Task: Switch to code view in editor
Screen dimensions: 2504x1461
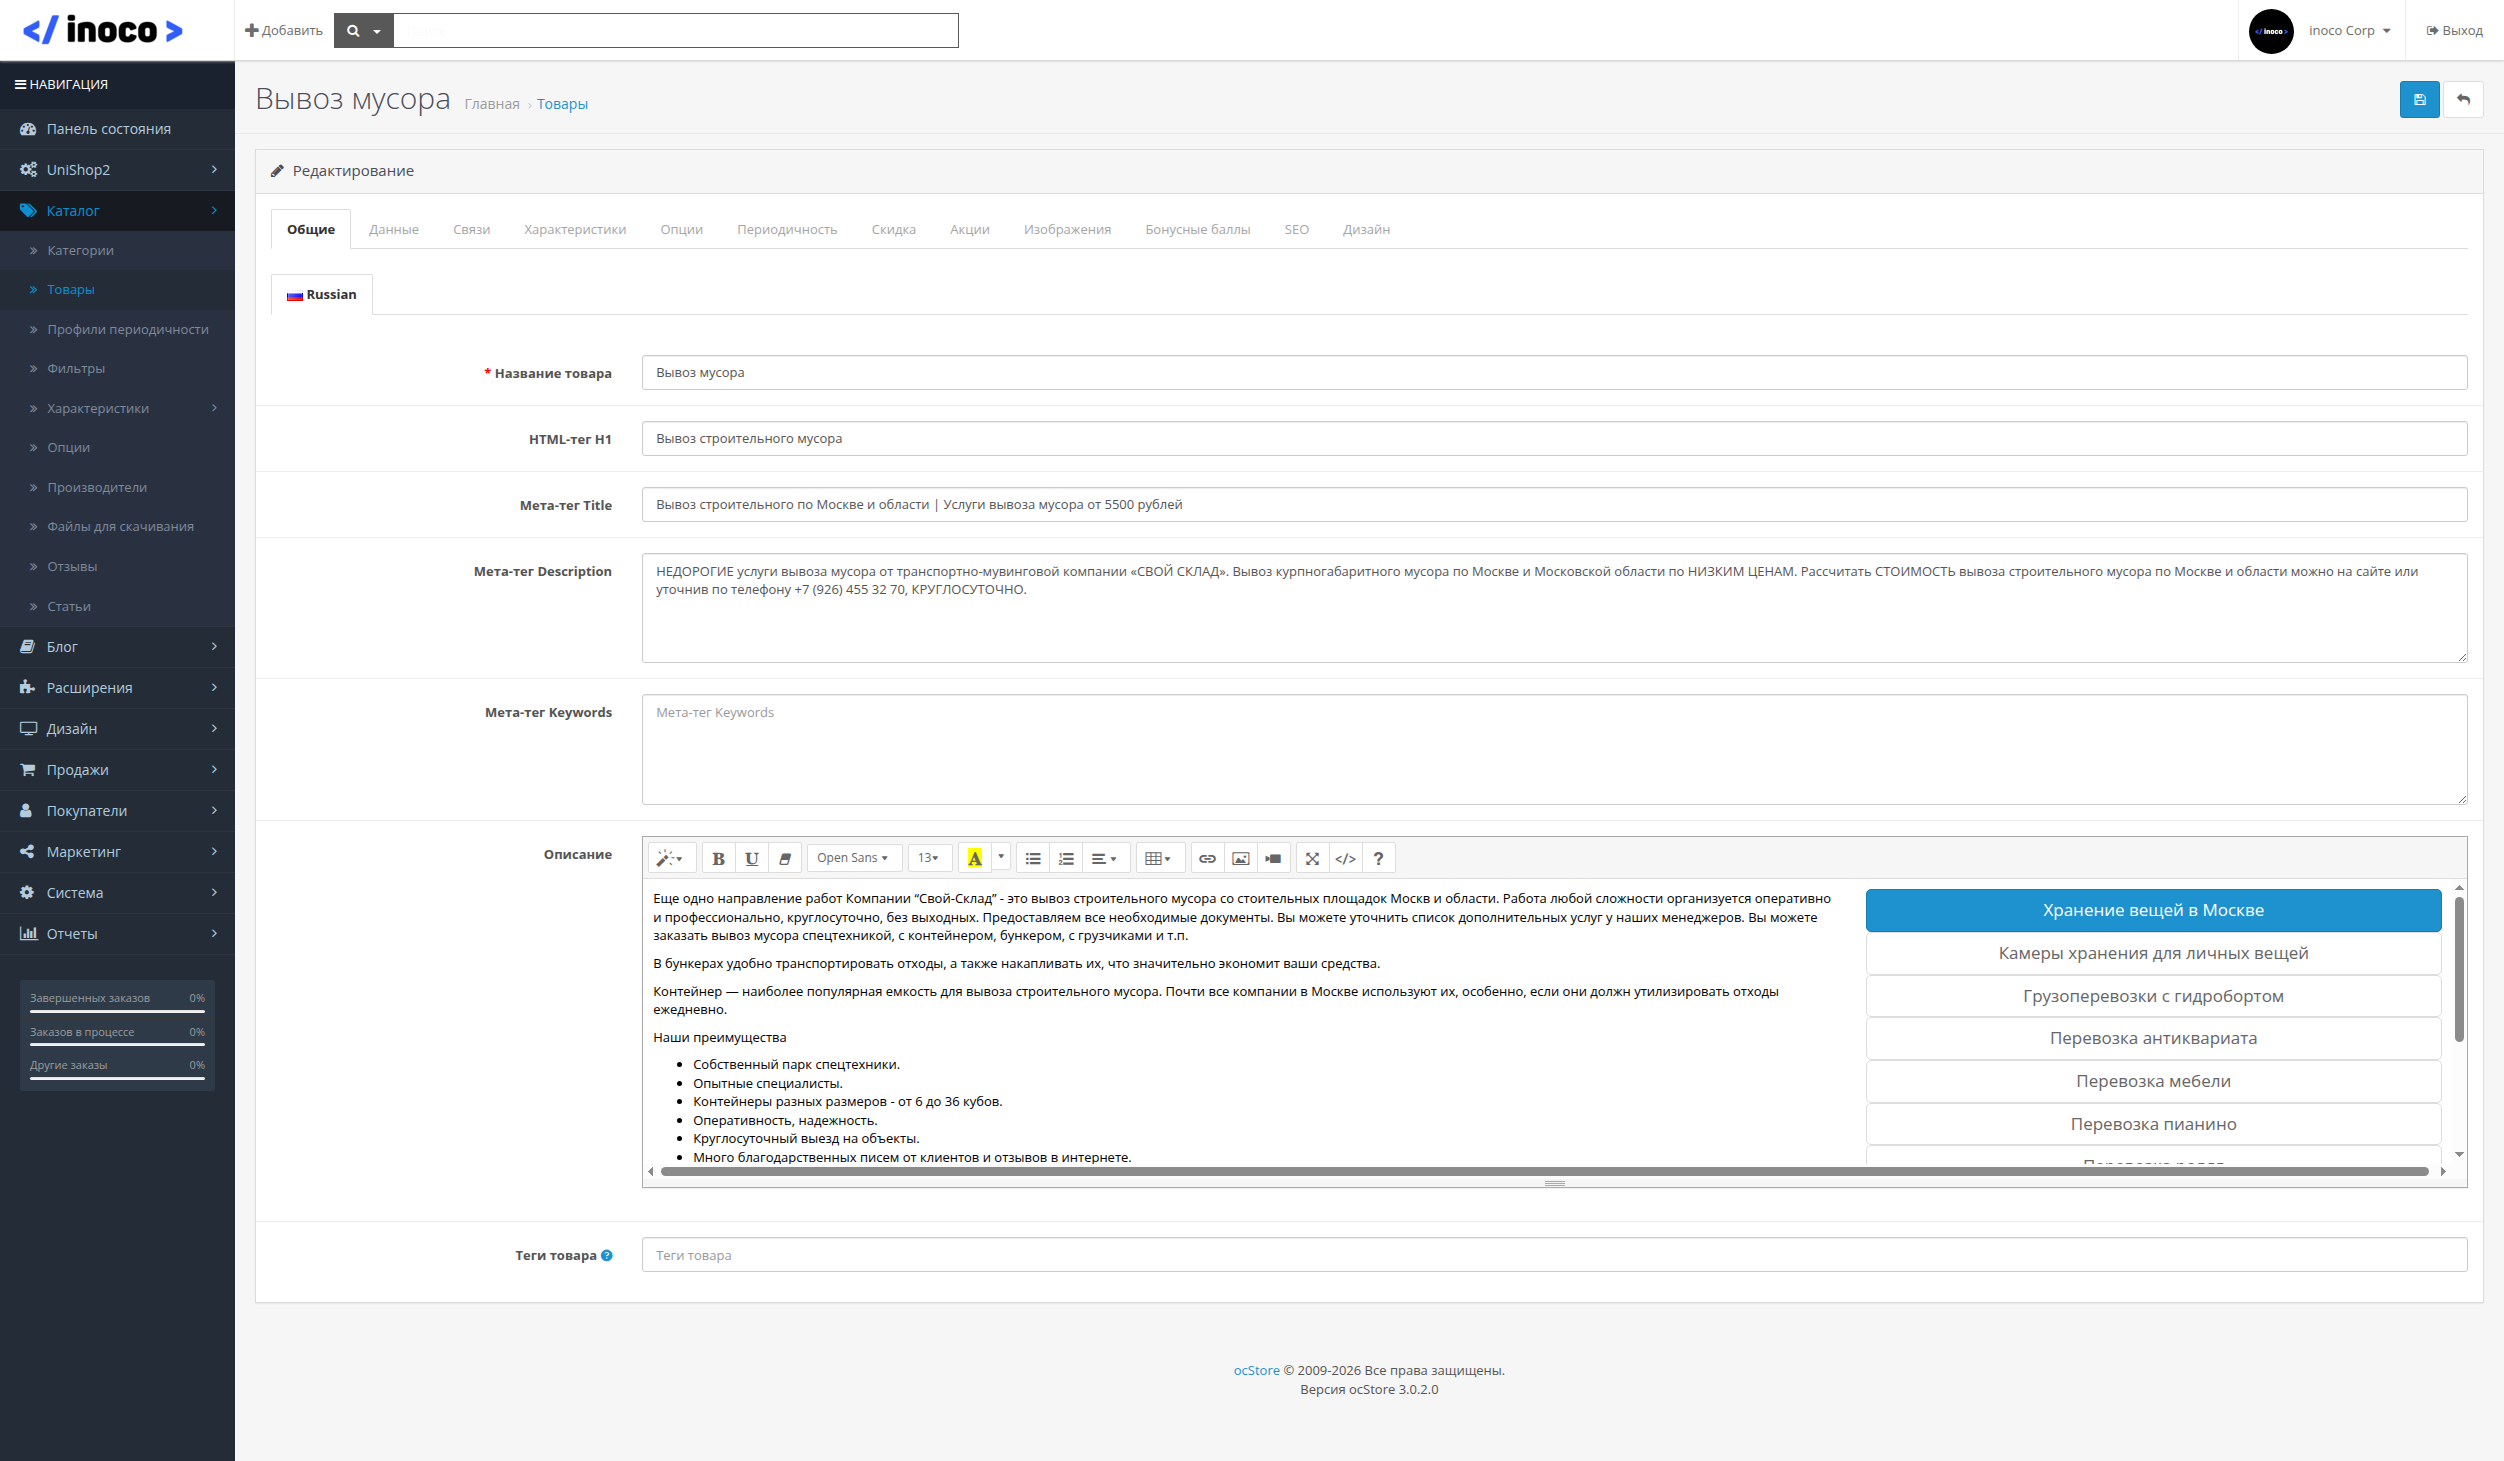Action: [1345, 858]
